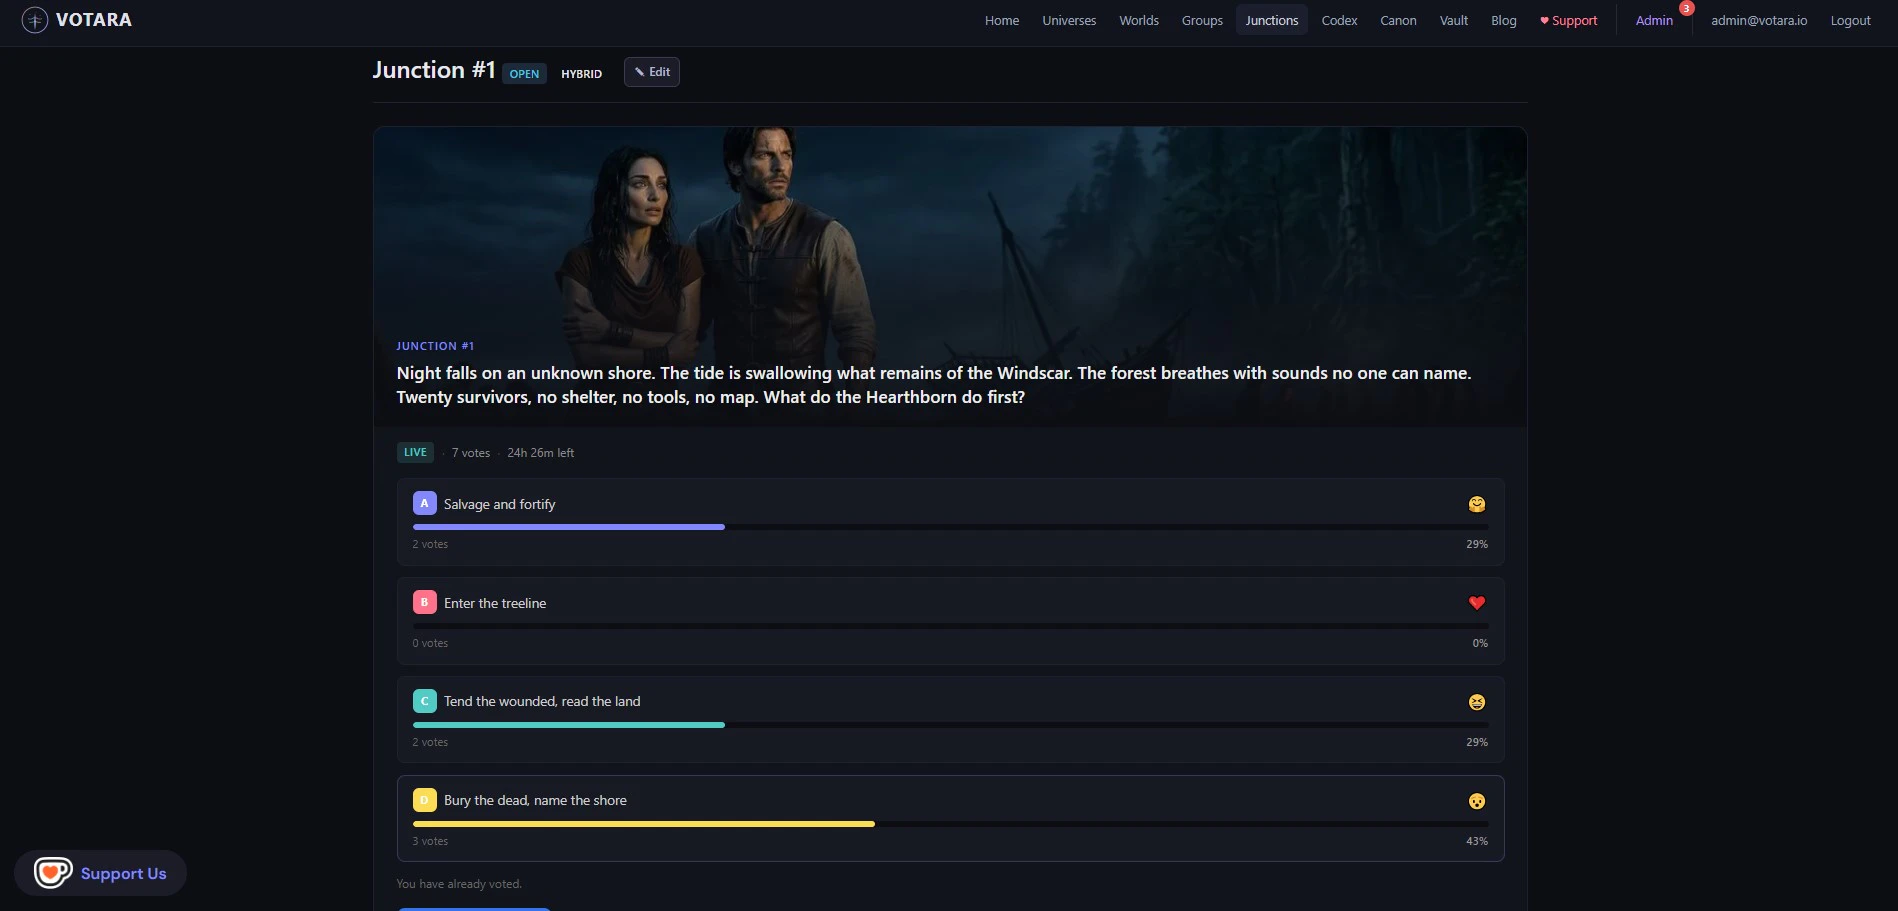Click the Ko-fi cup icon in Support Us
The height and width of the screenshot is (911, 1898).
(53, 873)
